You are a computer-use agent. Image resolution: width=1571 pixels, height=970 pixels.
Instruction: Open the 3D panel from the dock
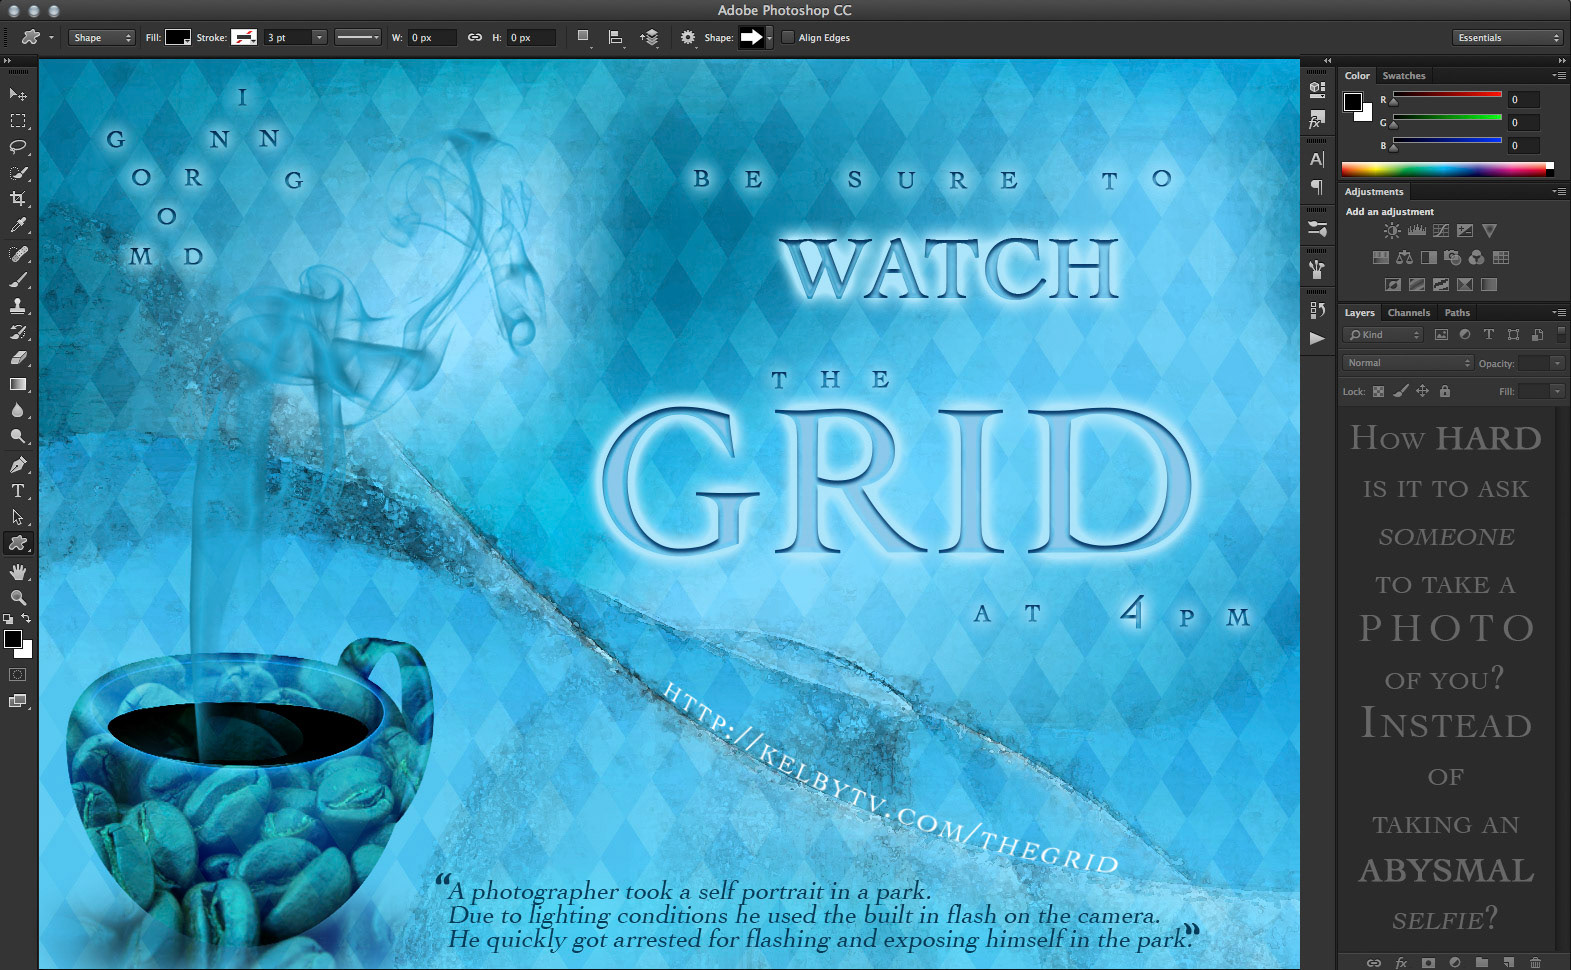1317,88
